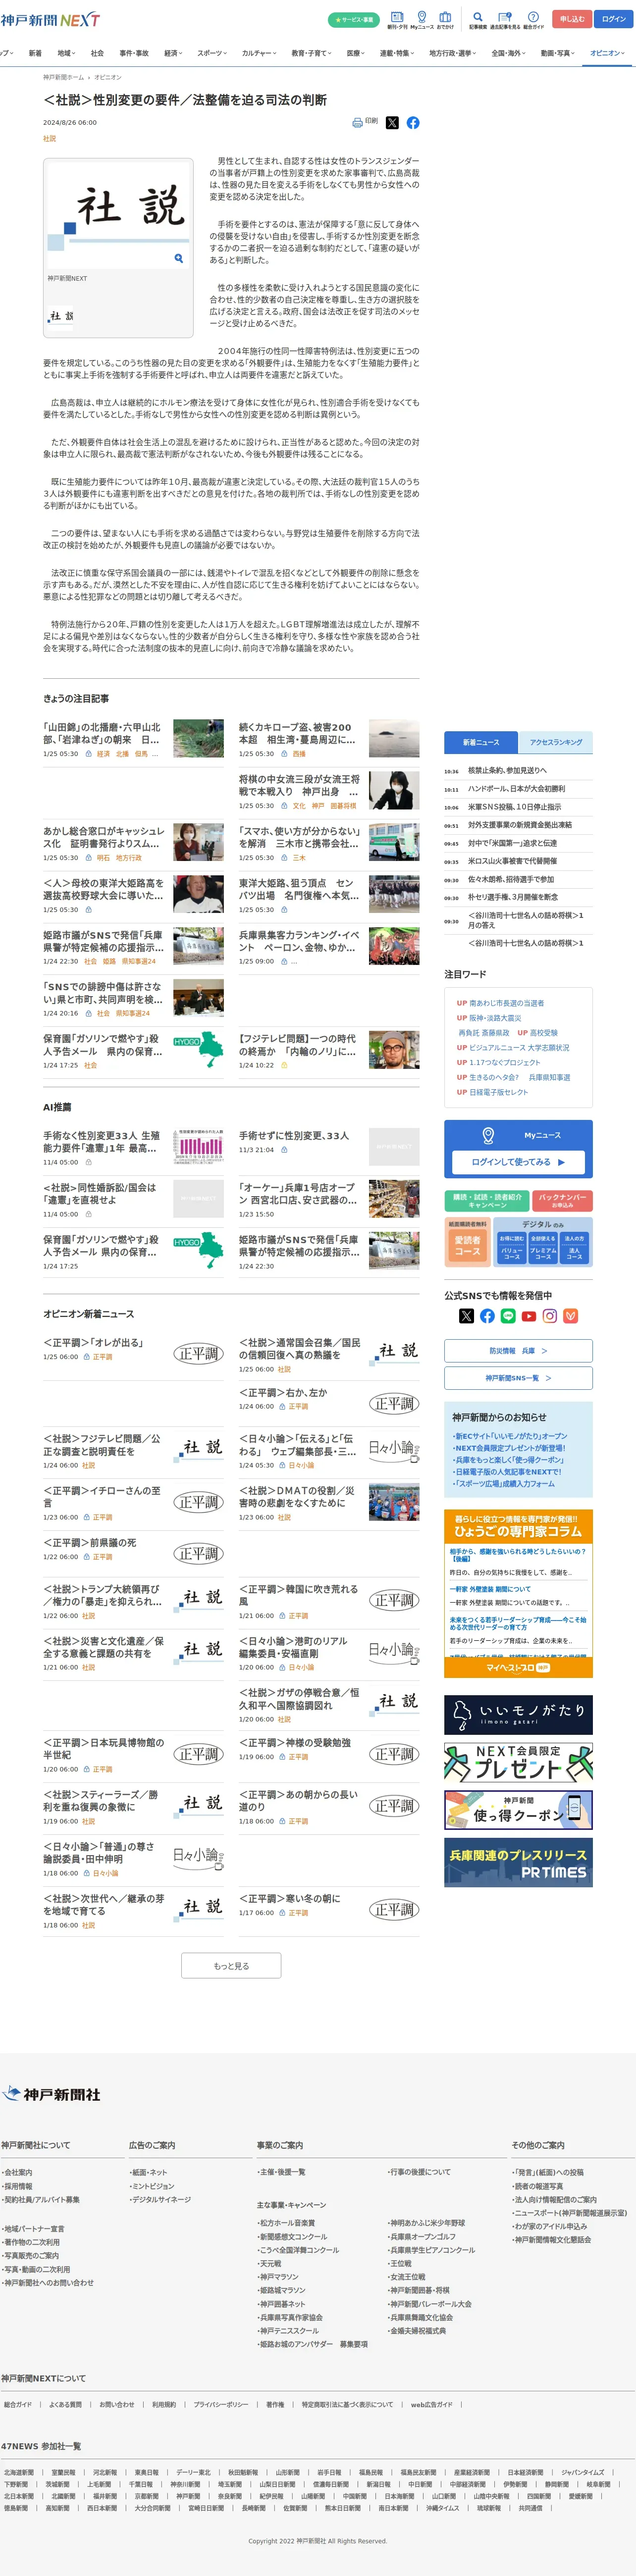Enlarge the 社説 article image via magnifier
636x2576 pixels.
(178, 258)
